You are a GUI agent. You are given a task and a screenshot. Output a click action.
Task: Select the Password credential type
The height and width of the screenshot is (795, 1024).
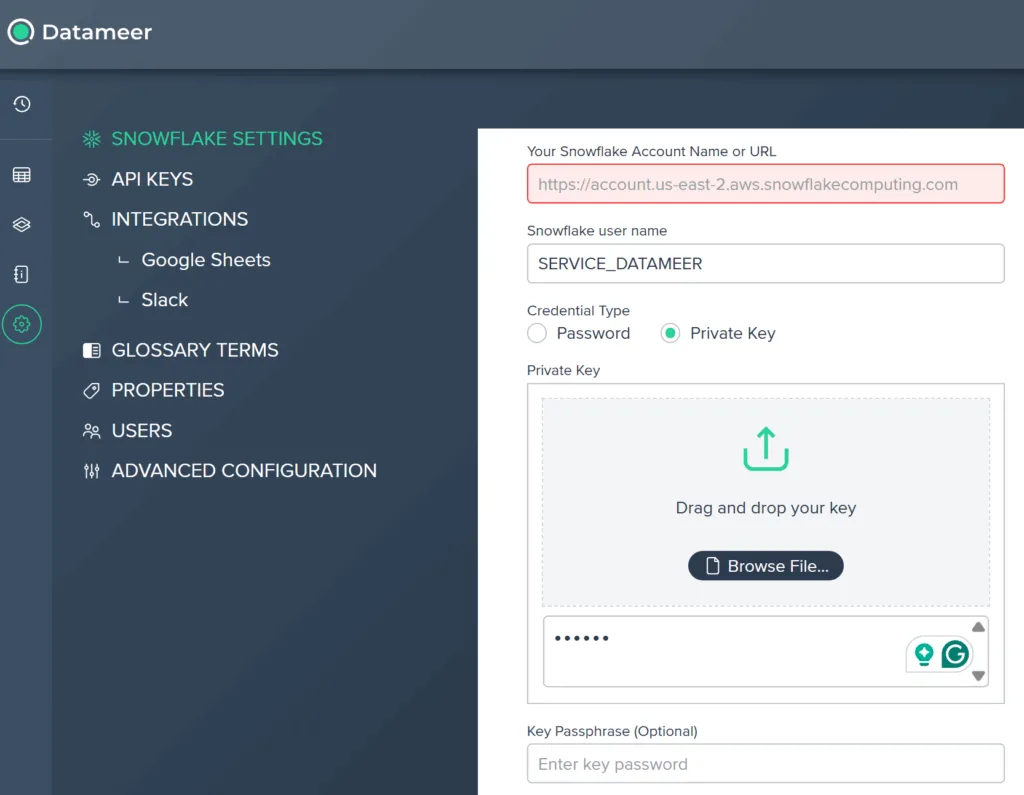click(537, 333)
